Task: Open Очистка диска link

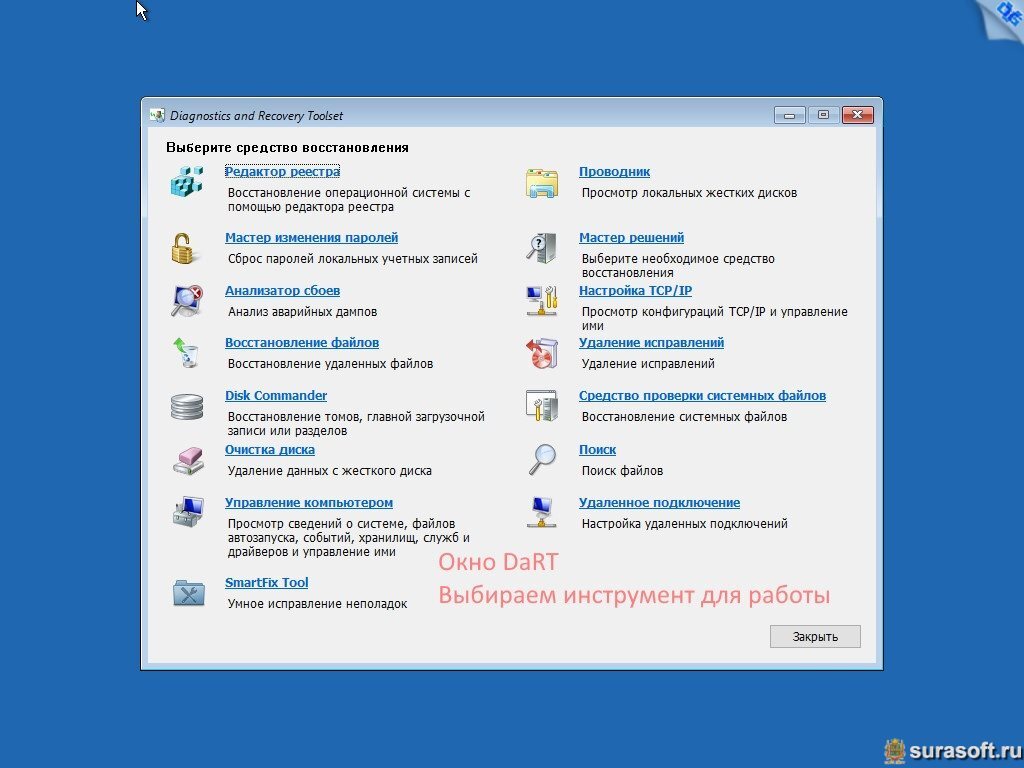Action: (270, 450)
